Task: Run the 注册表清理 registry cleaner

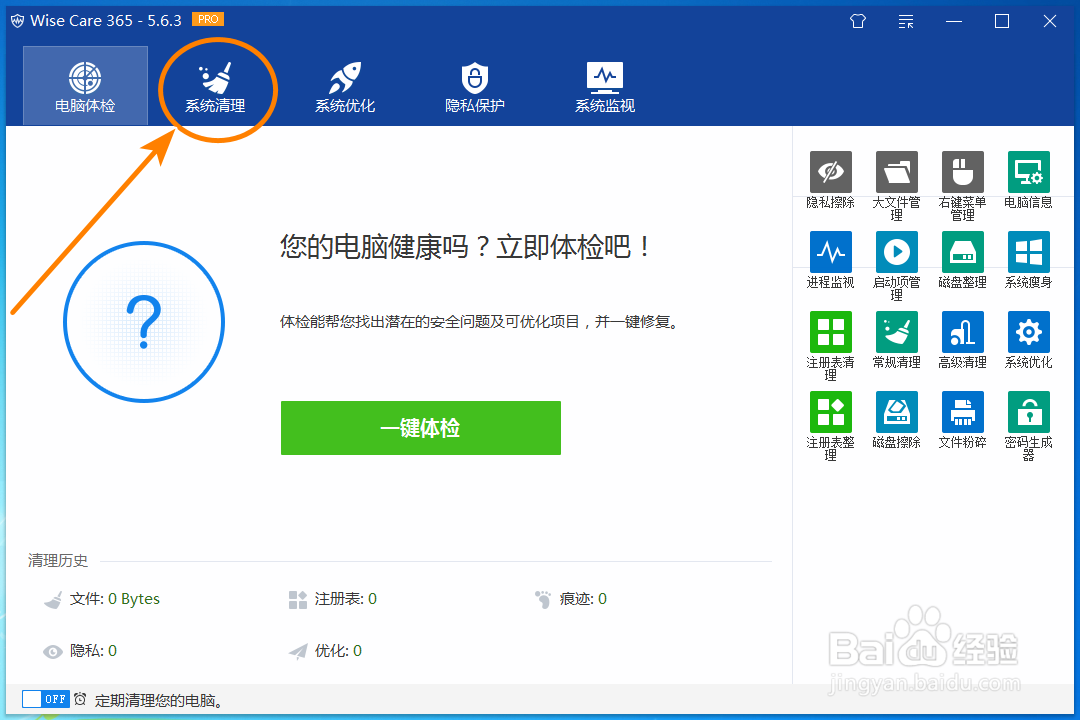Action: pyautogui.click(x=830, y=332)
